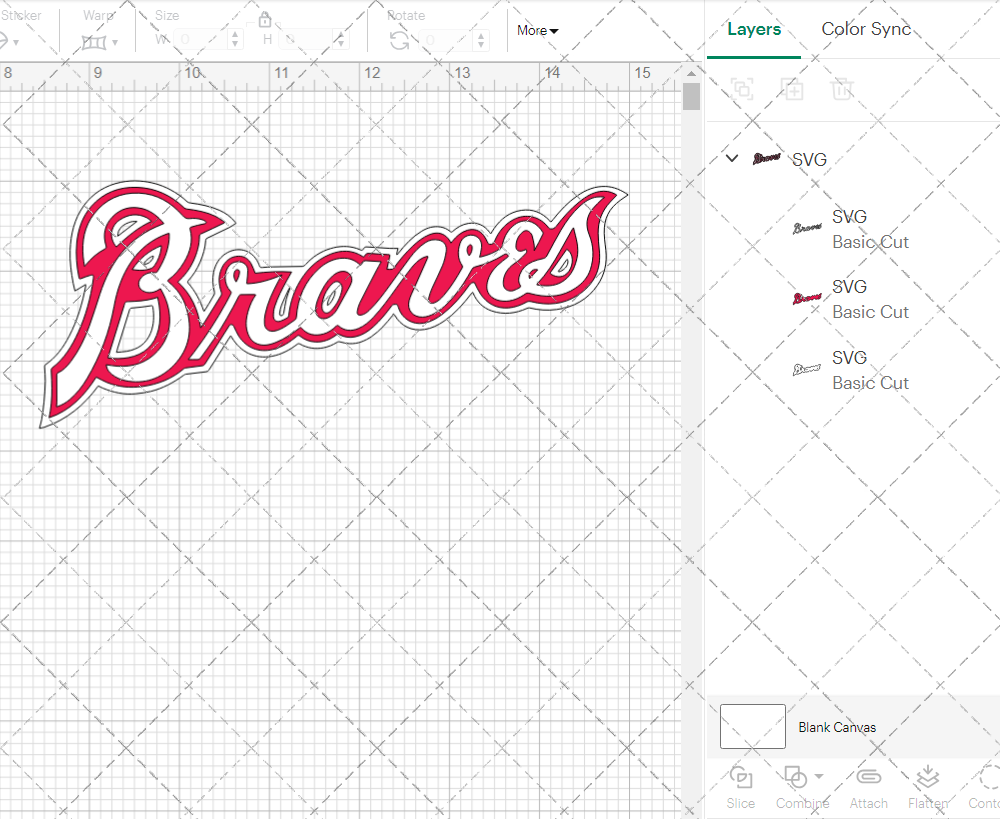Screen dimensions: 1000x819
Task: Click the Delete trash icon in Layers
Action: tap(842, 89)
